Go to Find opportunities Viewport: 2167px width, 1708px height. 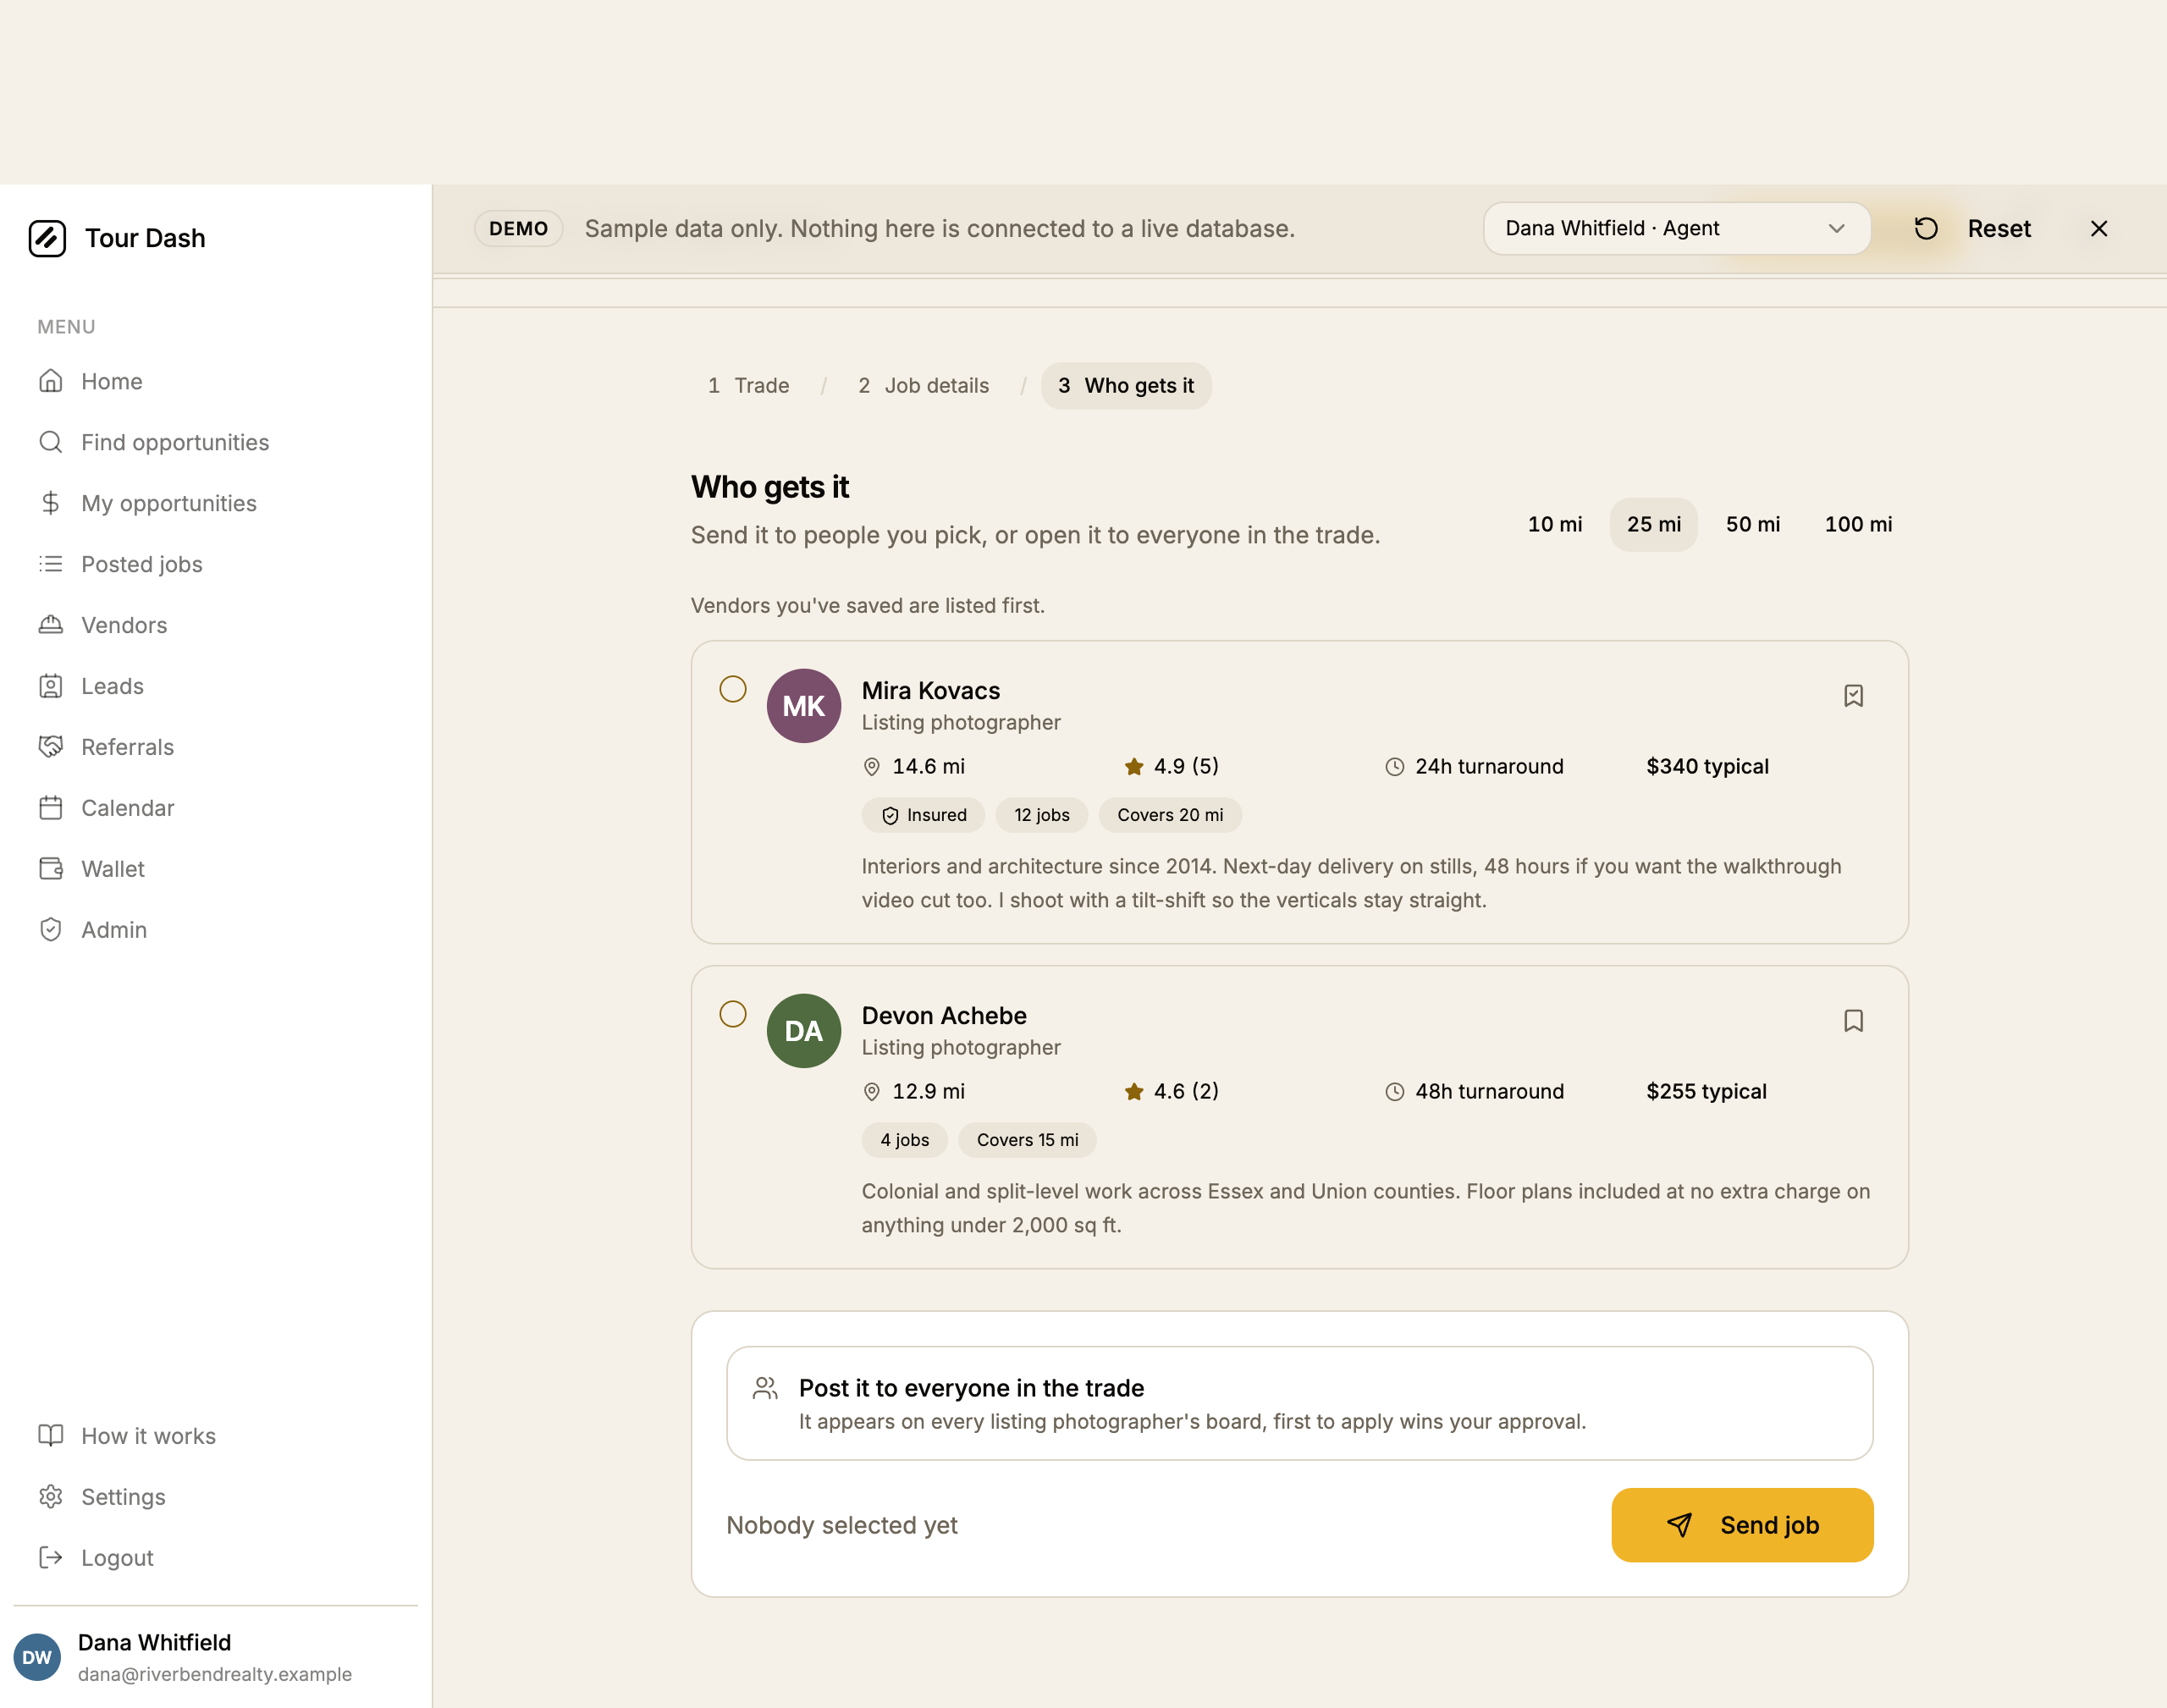pos(215,442)
